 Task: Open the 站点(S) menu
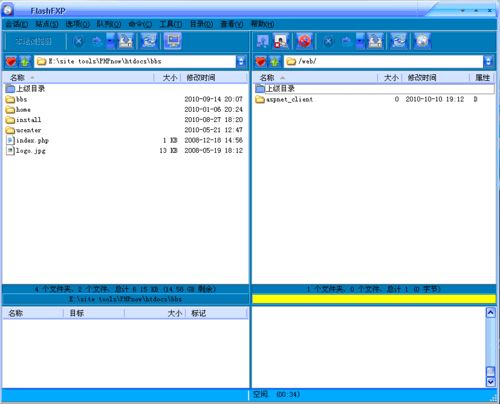point(47,24)
